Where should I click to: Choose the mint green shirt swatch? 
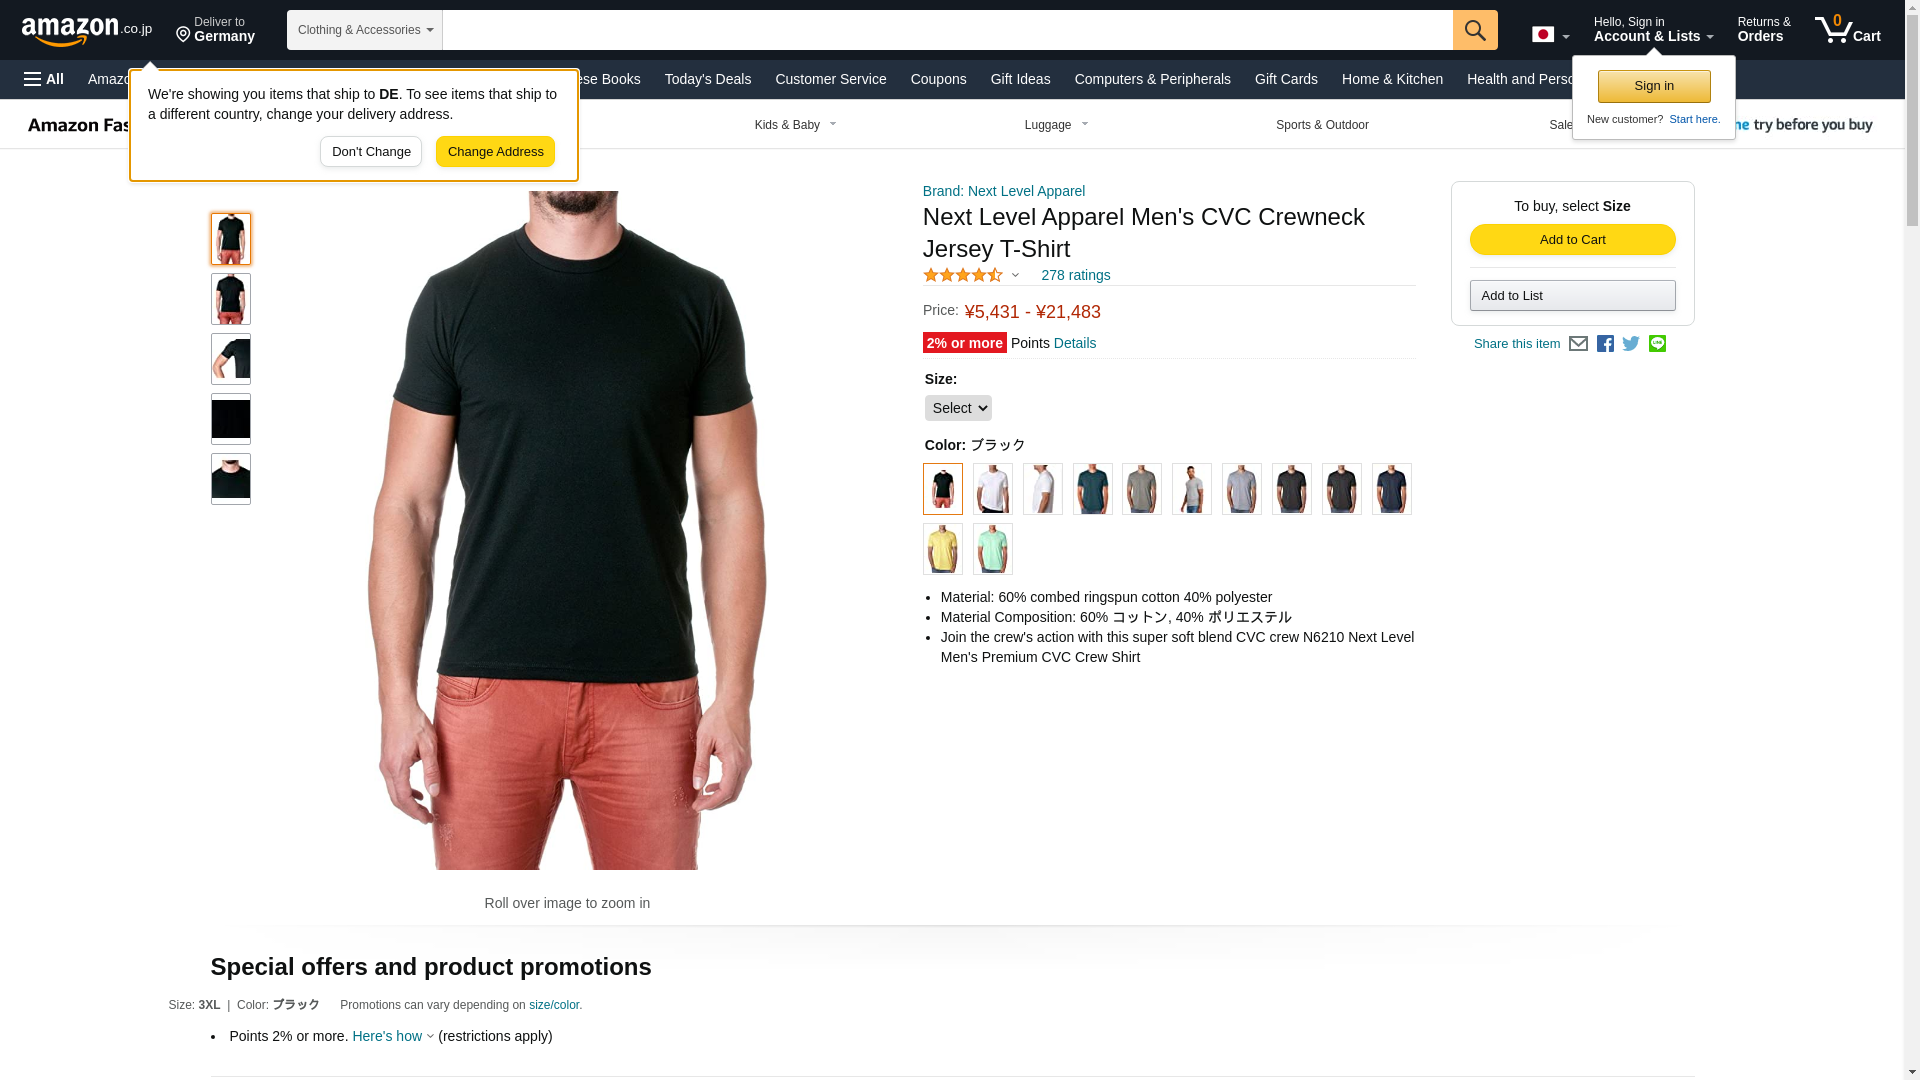point(992,549)
